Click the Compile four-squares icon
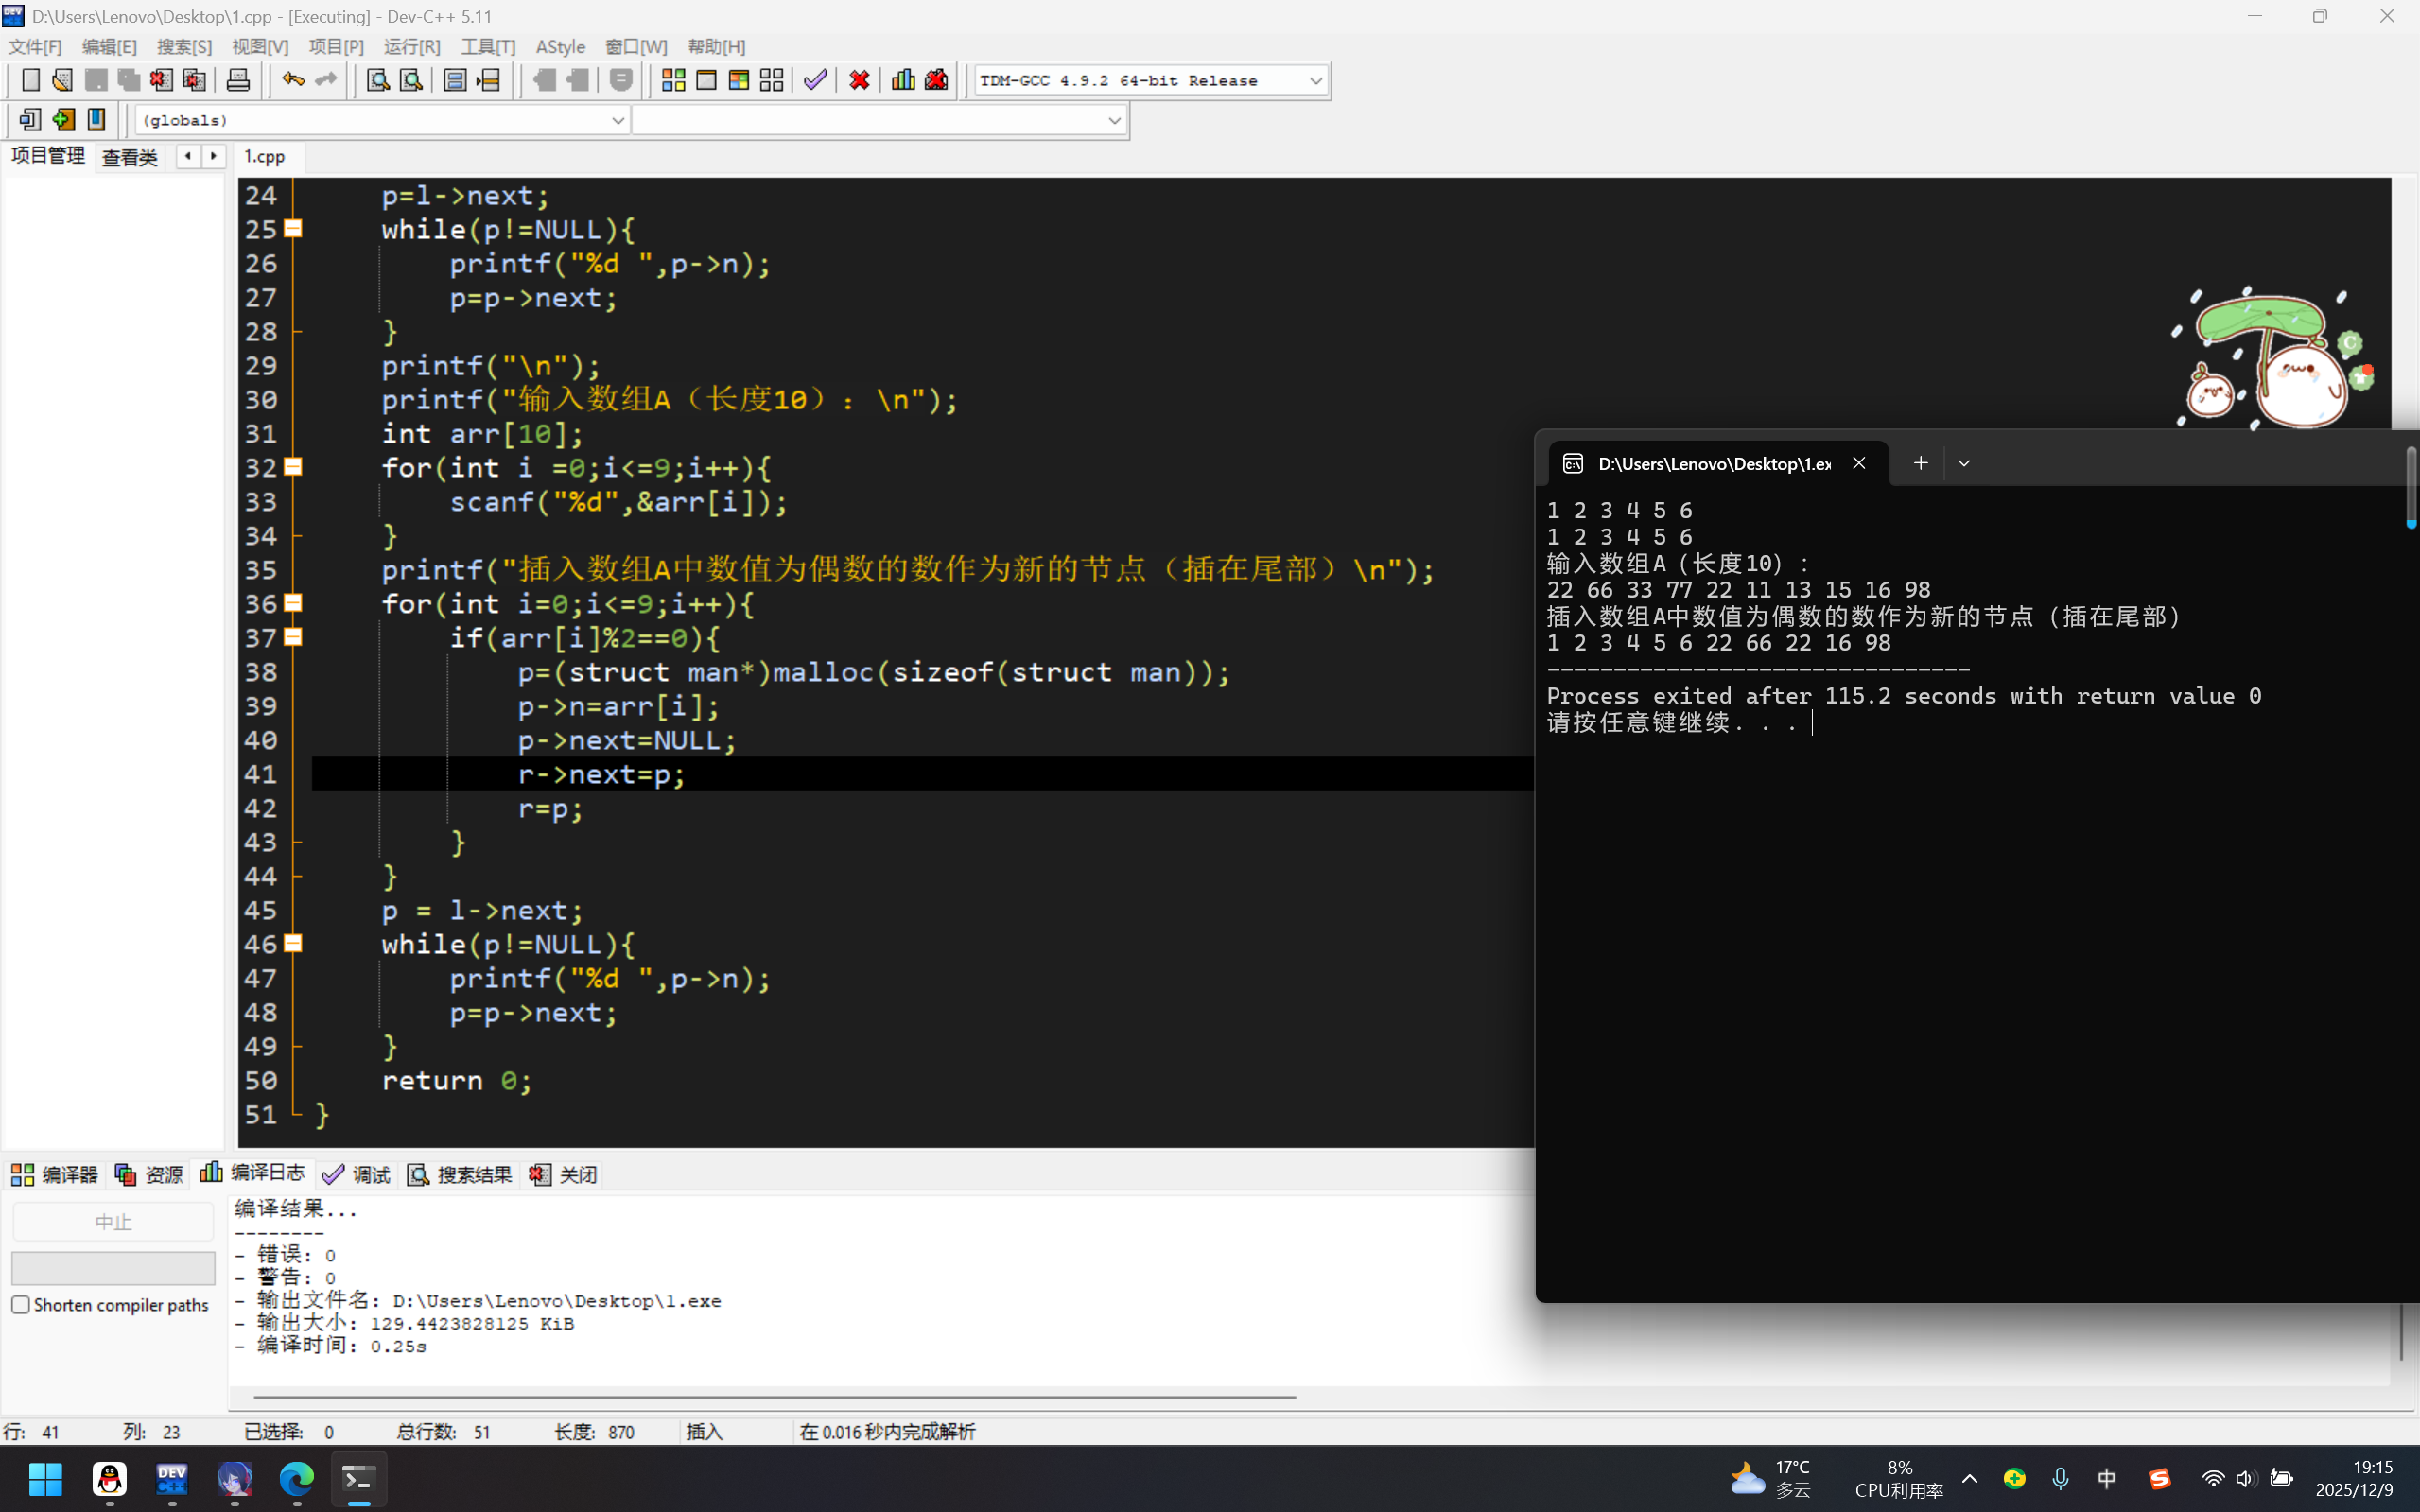This screenshot has width=2420, height=1512. tap(673, 80)
